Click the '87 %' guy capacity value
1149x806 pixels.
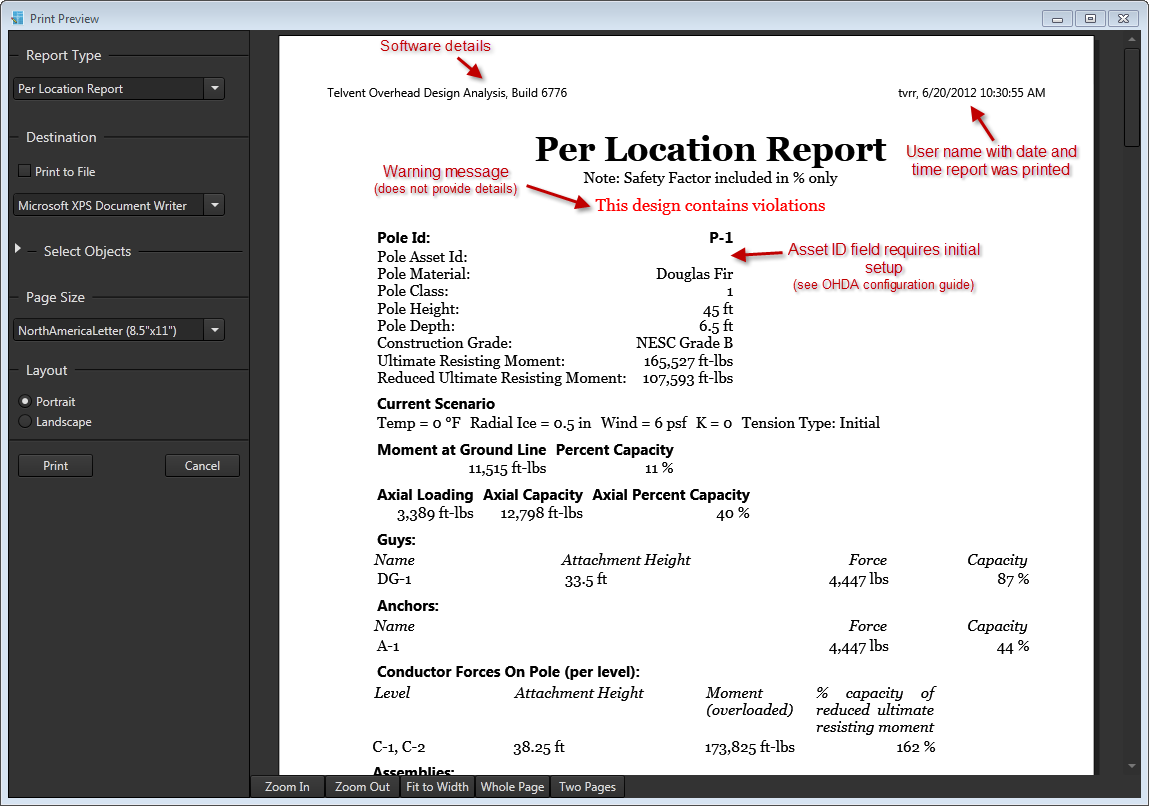1013,580
